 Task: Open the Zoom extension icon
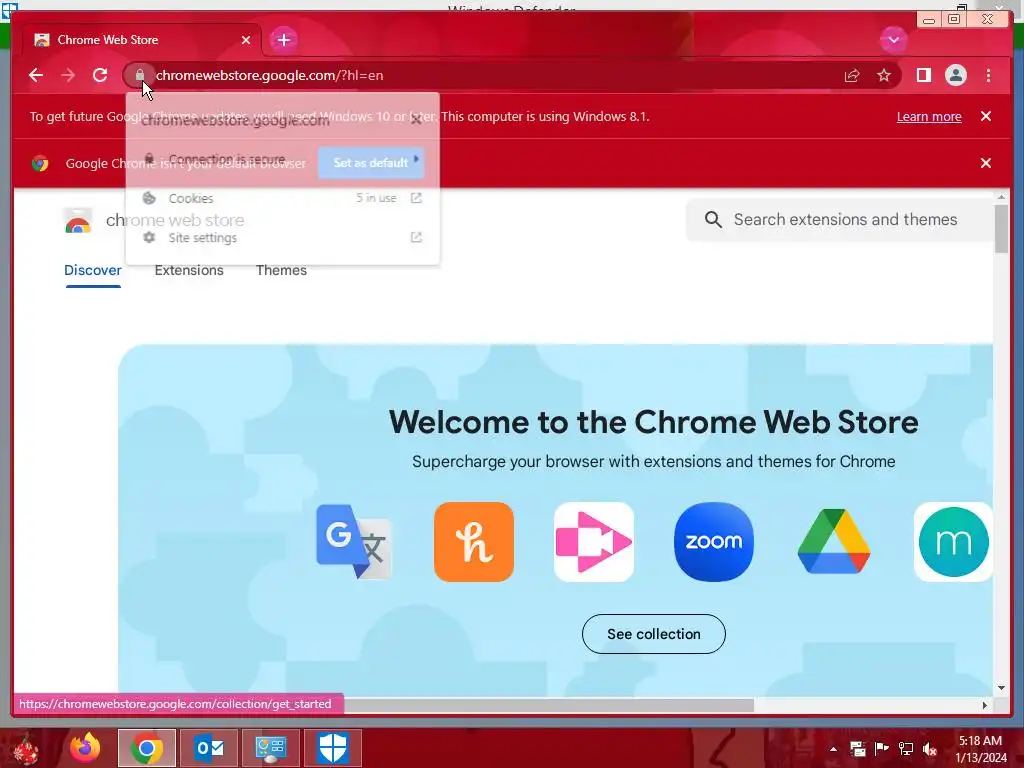pyautogui.click(x=714, y=541)
